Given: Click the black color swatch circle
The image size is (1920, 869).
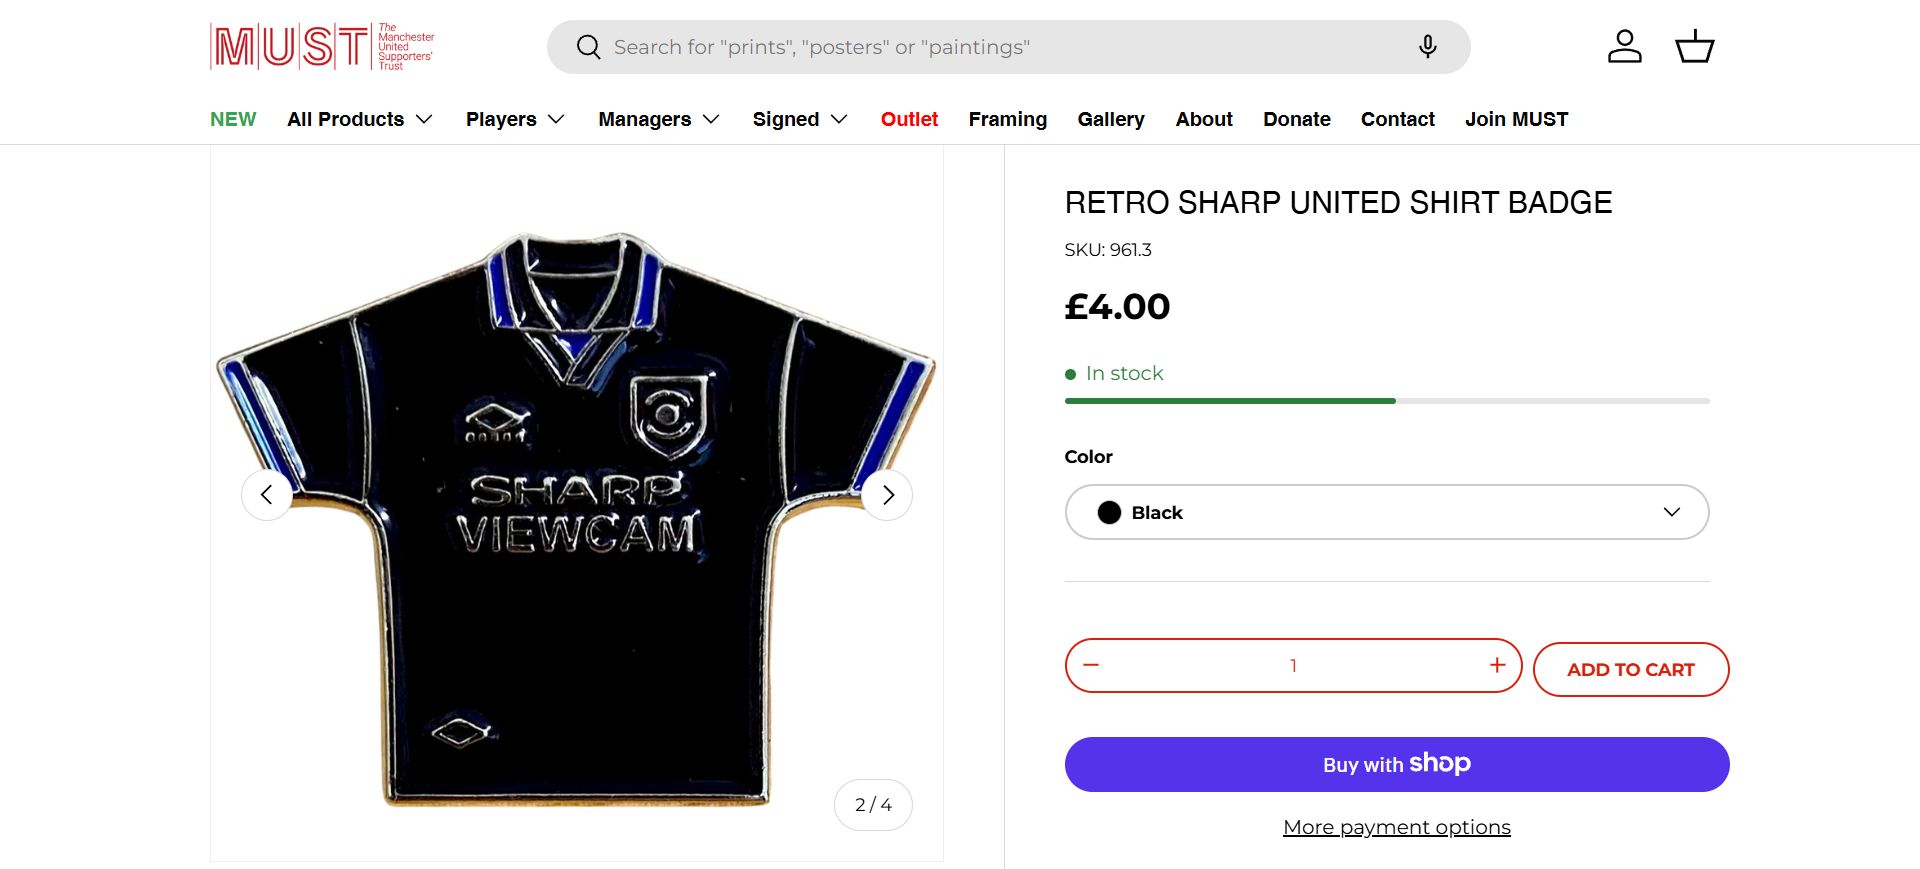Looking at the screenshot, I should click(1109, 512).
